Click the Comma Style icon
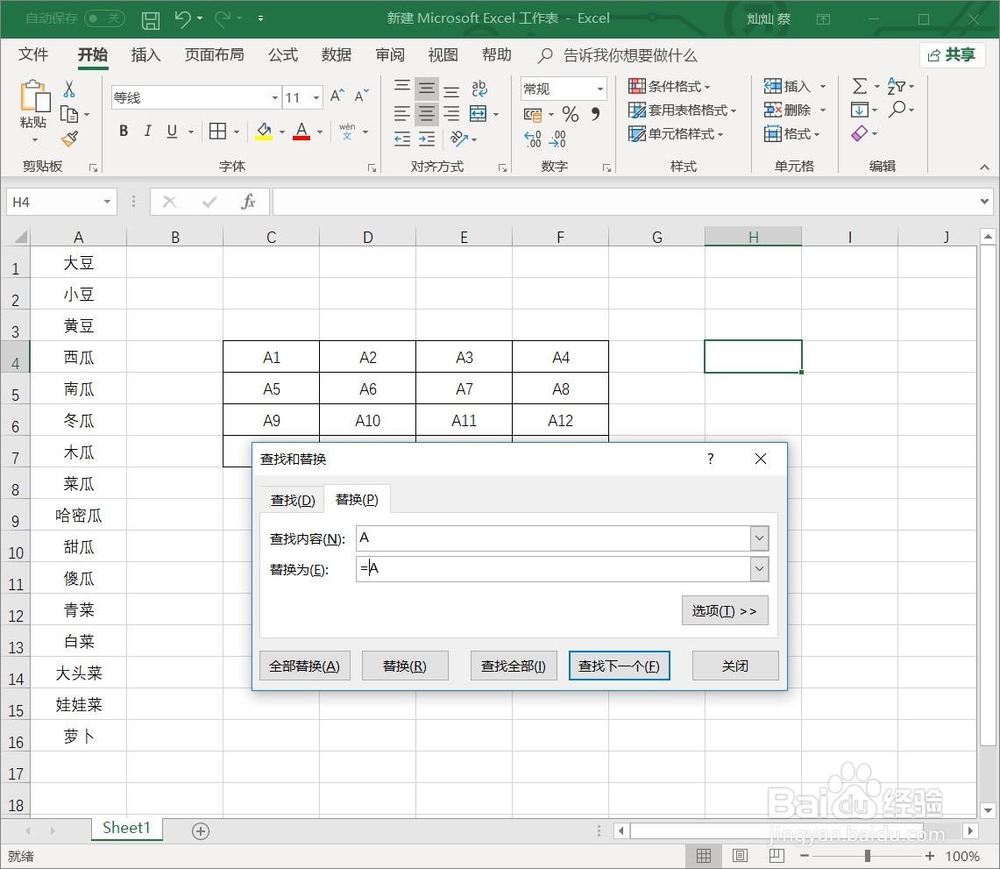1000x869 pixels. pyautogui.click(x=596, y=114)
